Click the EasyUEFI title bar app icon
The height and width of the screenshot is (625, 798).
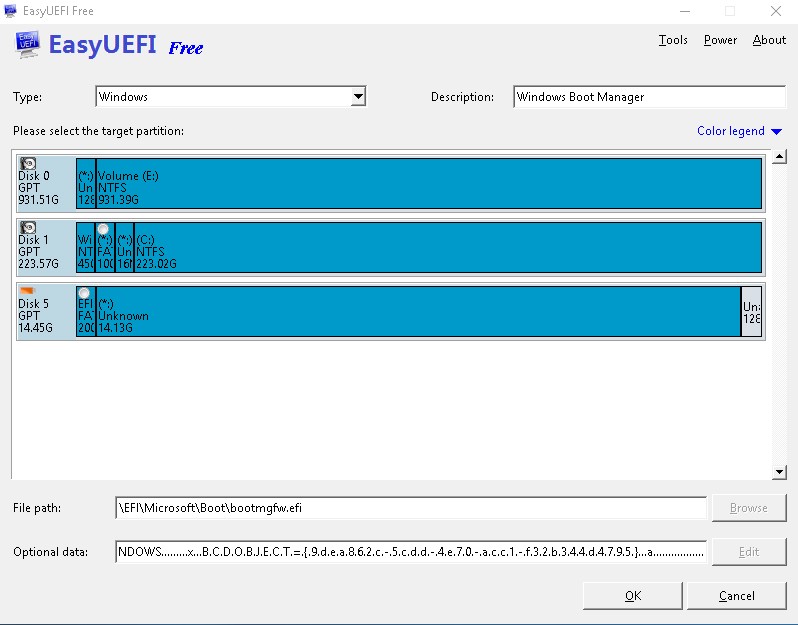click(x=10, y=11)
